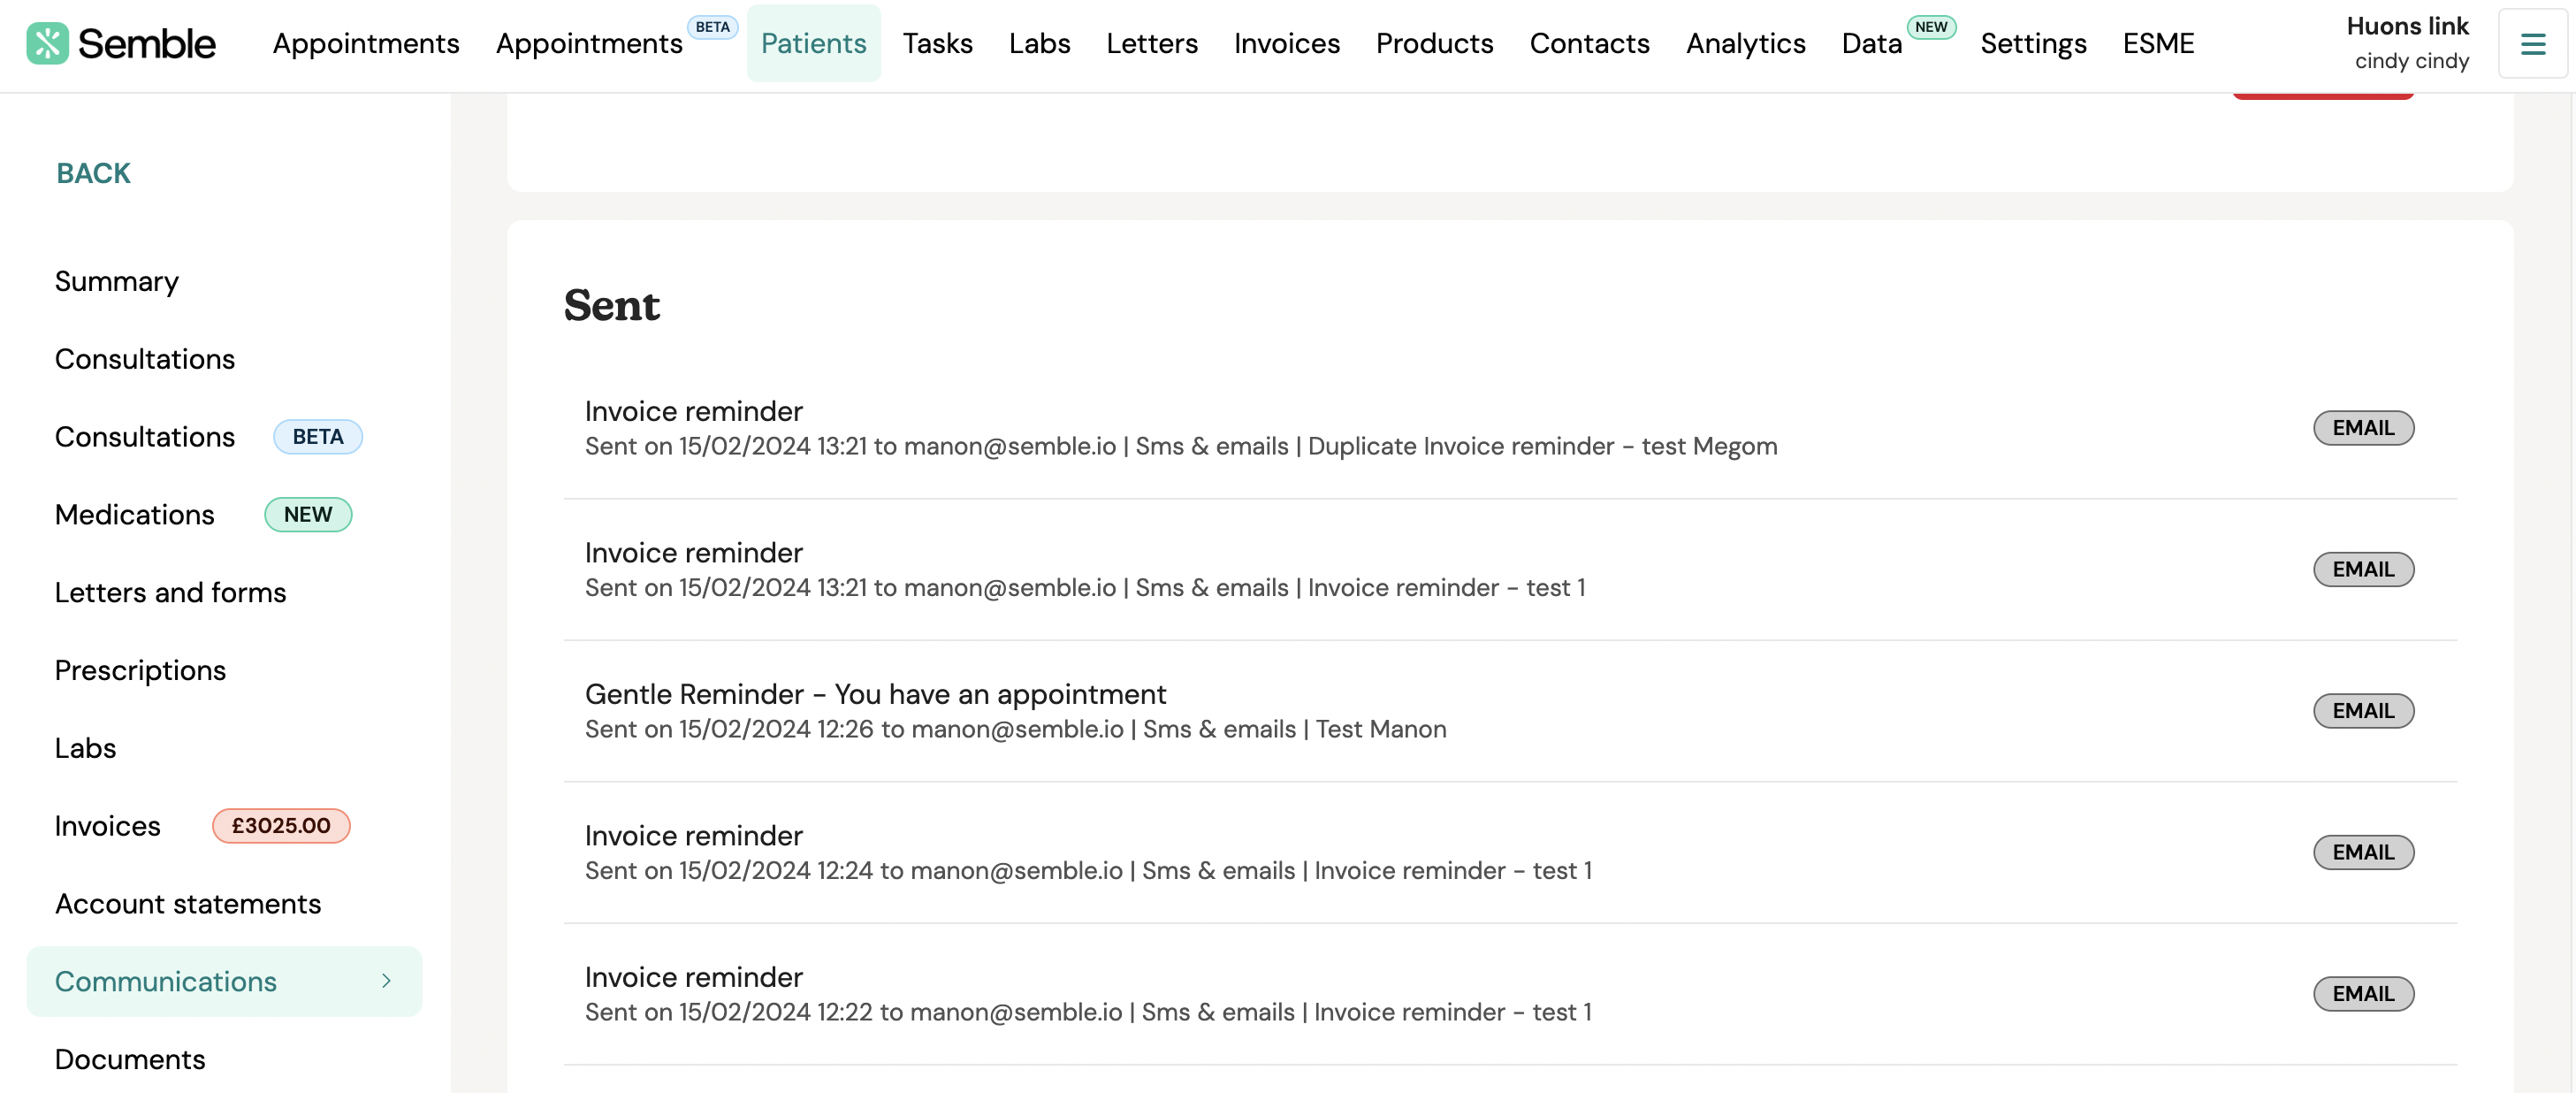Open the Contacts menu item
The height and width of the screenshot is (1093, 2576).
coord(1590,43)
